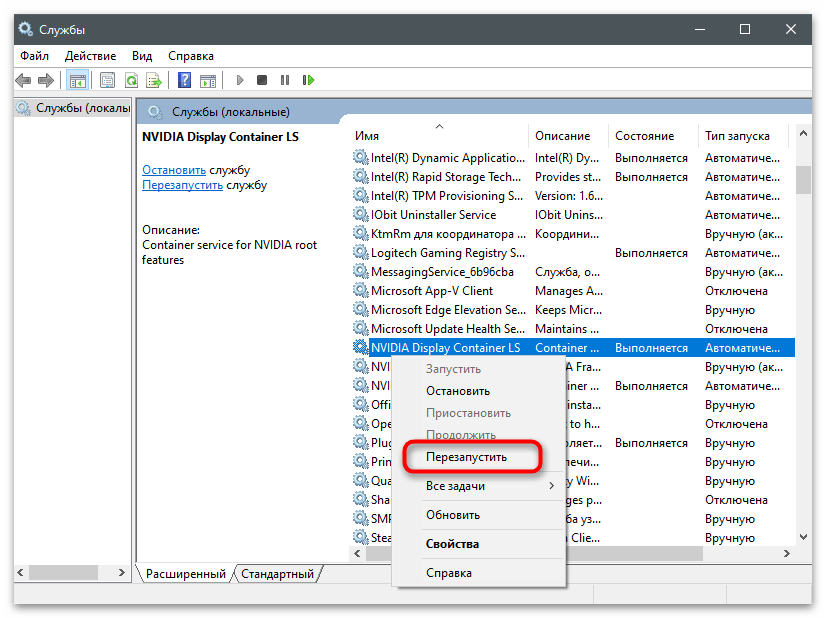Switch to the Стандартный tab
This screenshot has height=618, width=826.
(x=278, y=574)
